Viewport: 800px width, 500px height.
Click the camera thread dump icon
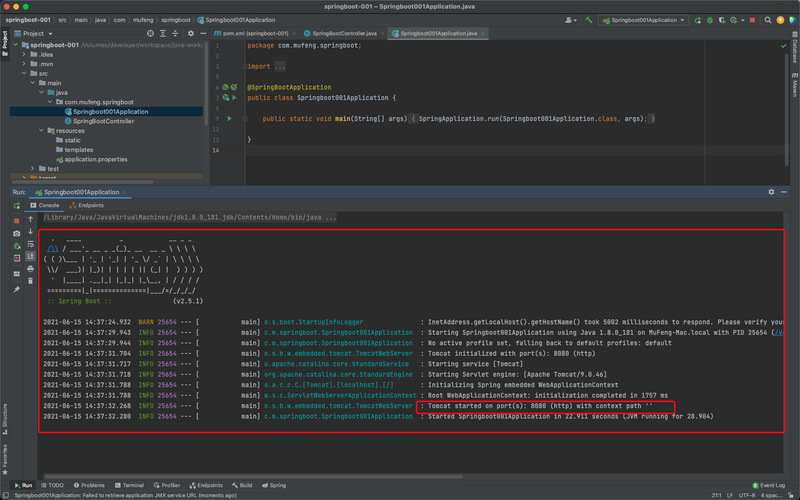point(17,233)
